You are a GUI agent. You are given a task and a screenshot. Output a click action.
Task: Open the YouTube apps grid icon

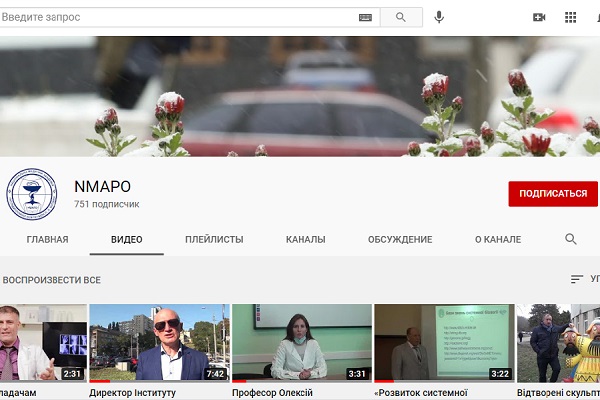570,17
